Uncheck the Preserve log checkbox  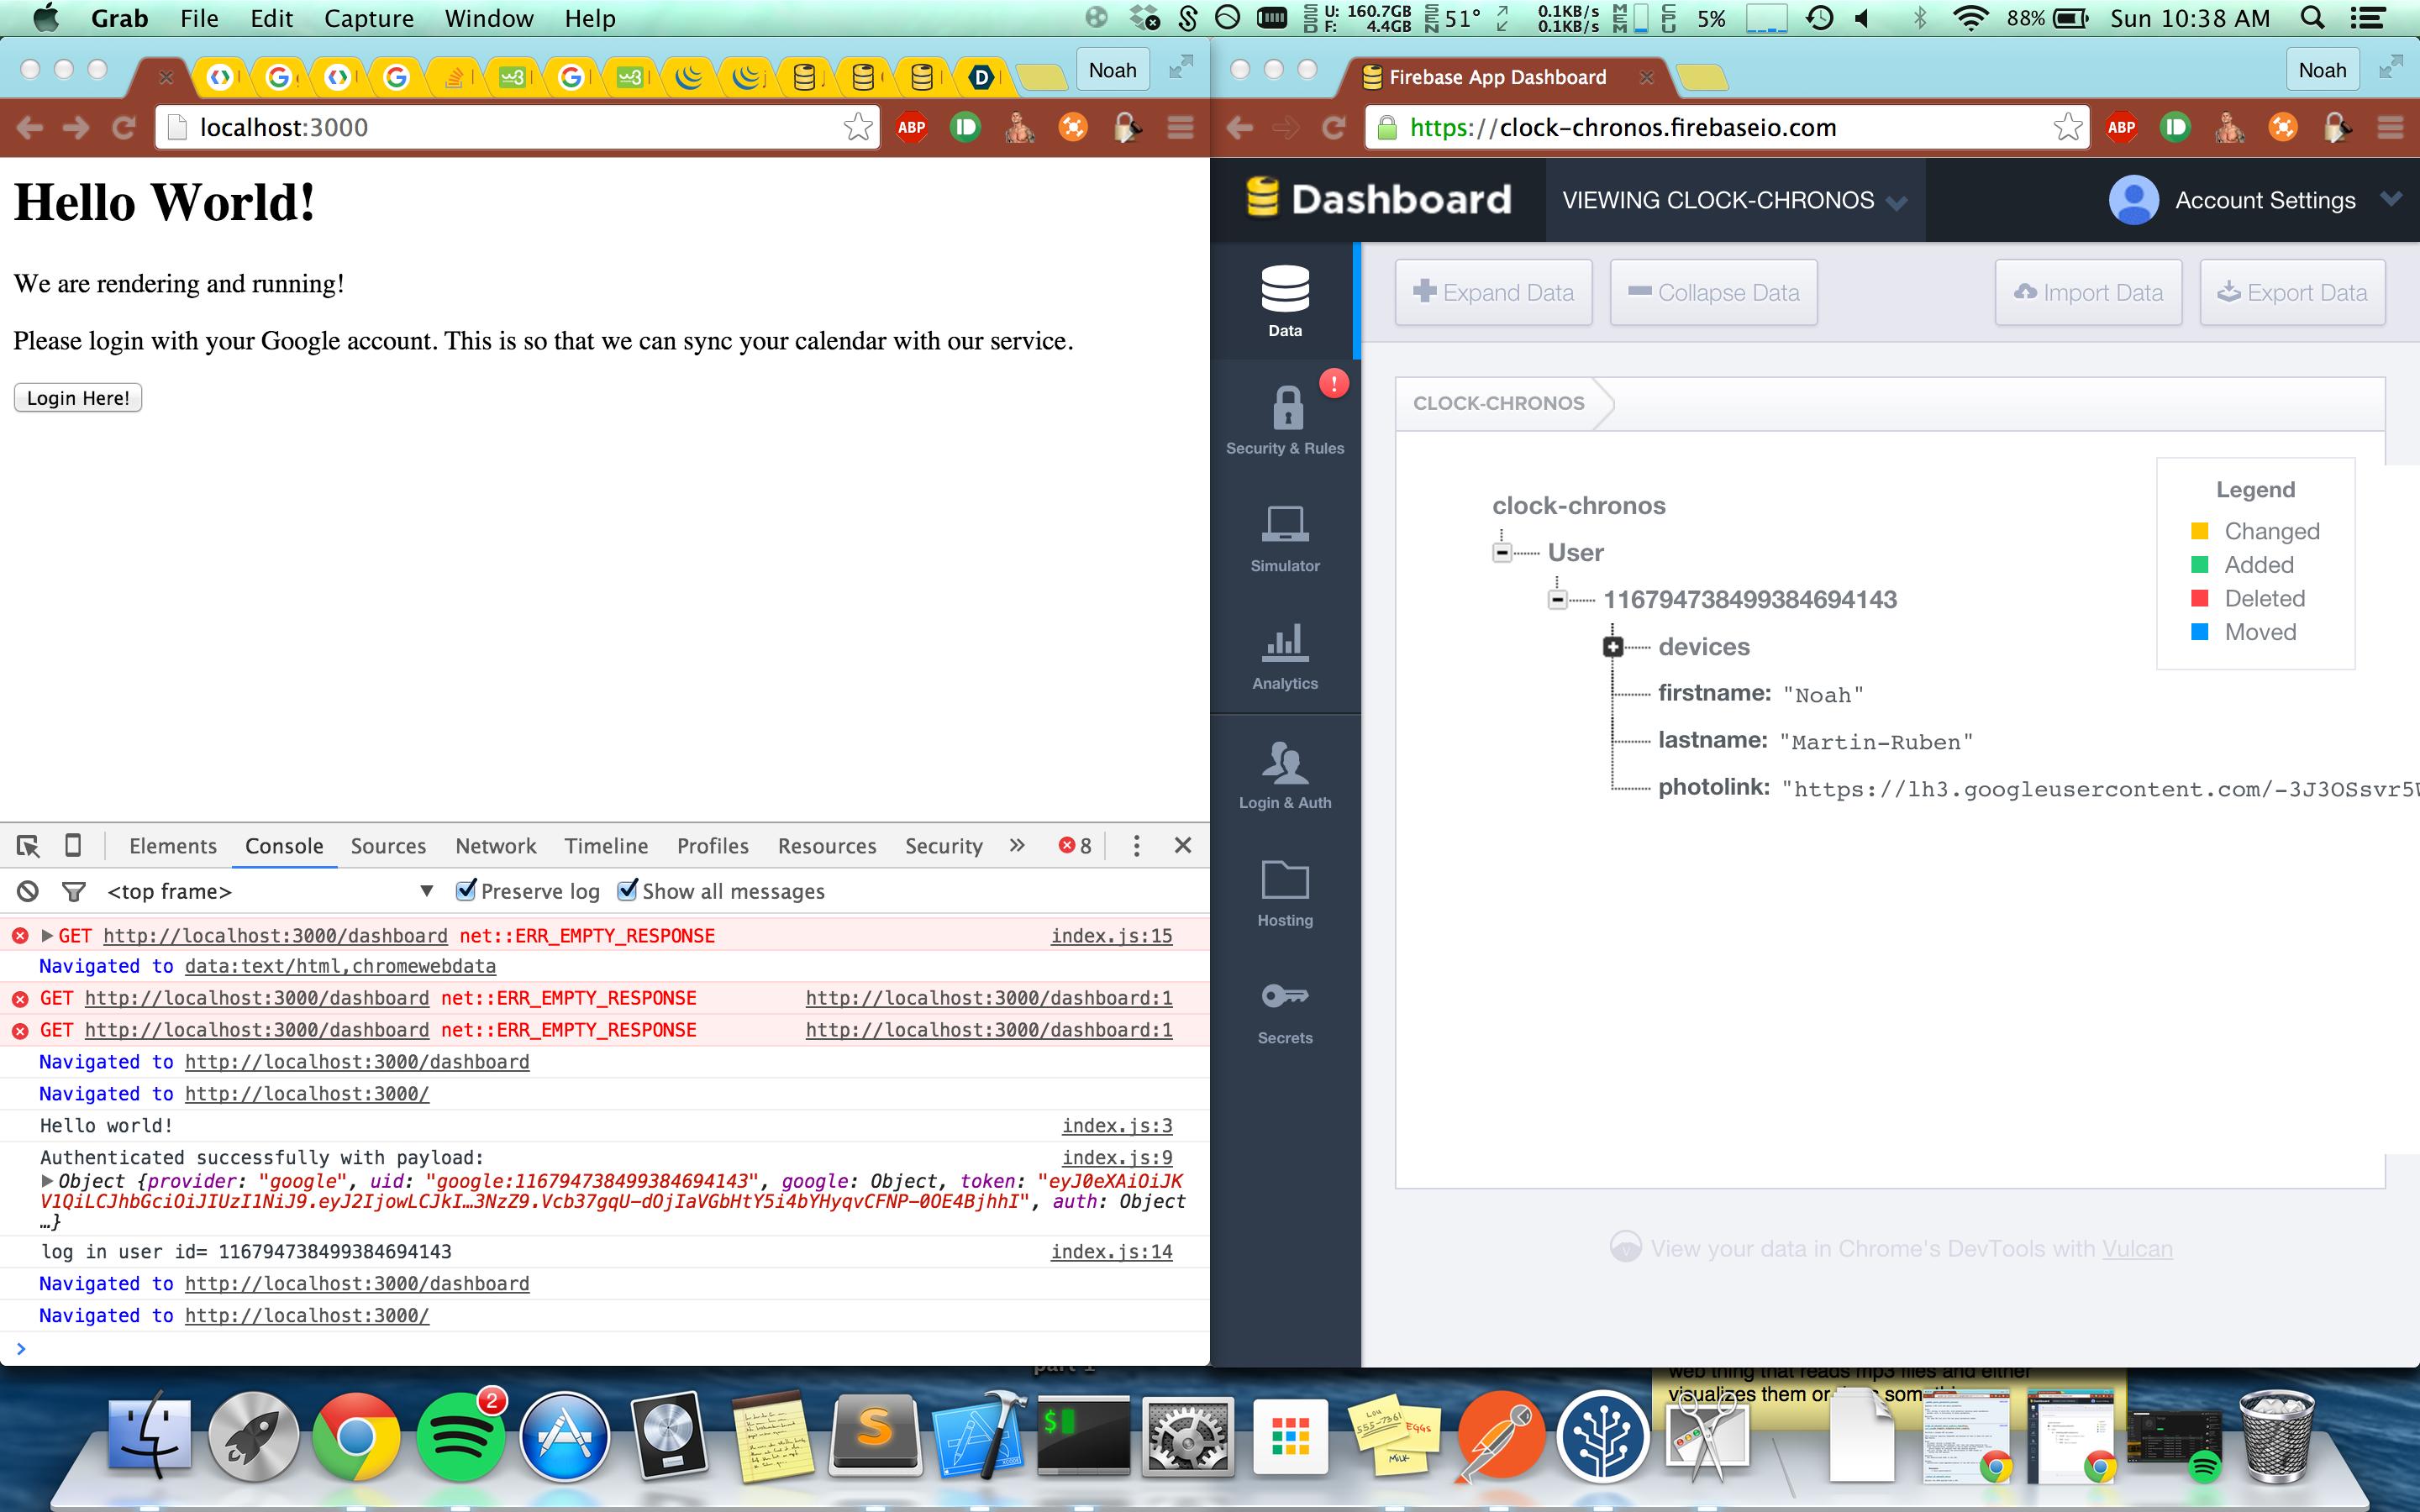click(466, 890)
